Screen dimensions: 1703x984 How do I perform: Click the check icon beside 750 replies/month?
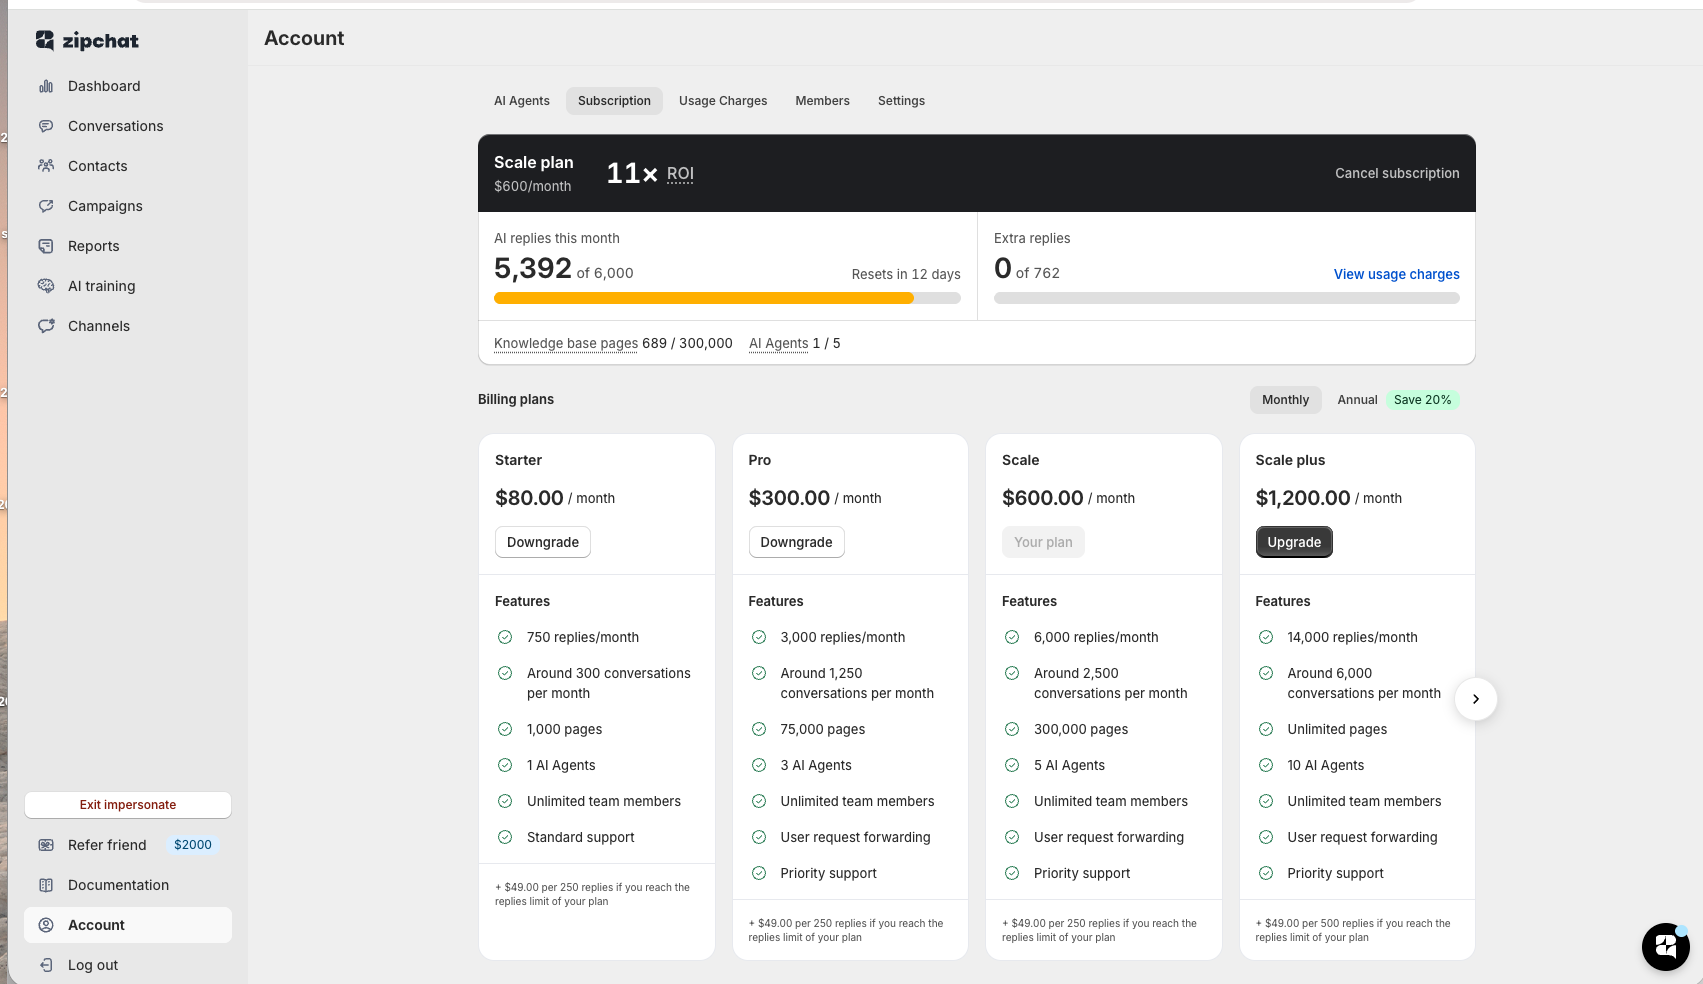[x=505, y=637]
